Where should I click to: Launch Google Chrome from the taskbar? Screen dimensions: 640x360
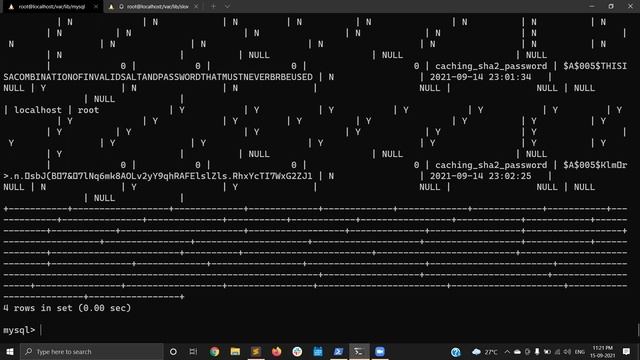(214, 351)
